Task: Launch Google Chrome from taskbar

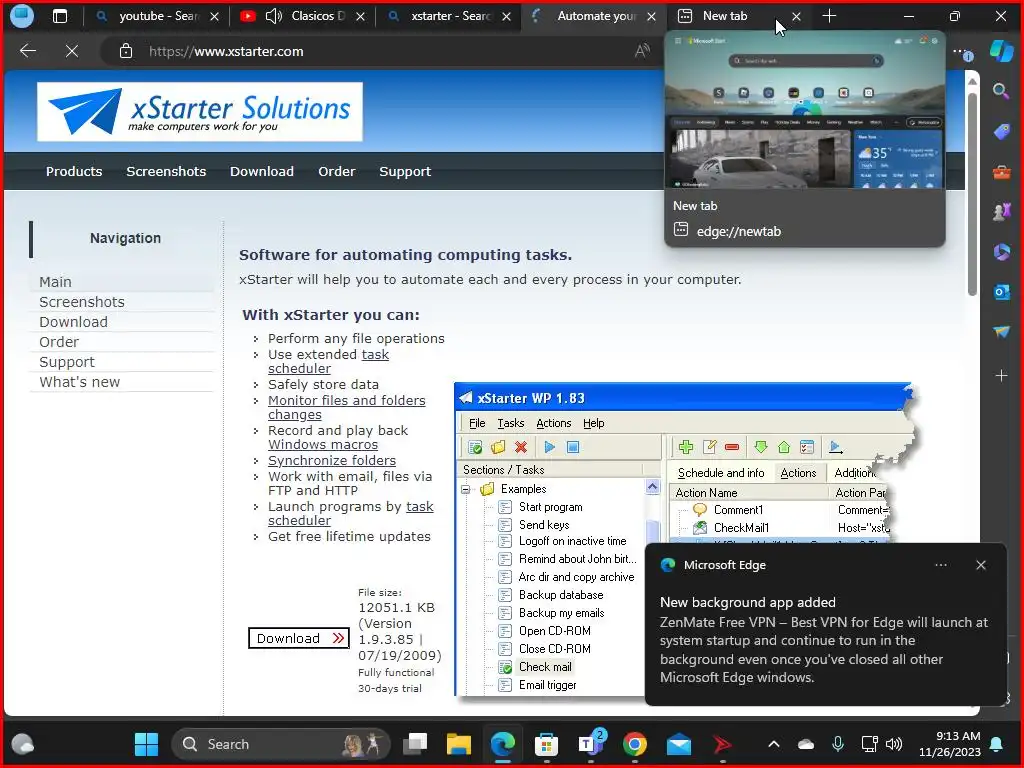Action: tap(634, 744)
